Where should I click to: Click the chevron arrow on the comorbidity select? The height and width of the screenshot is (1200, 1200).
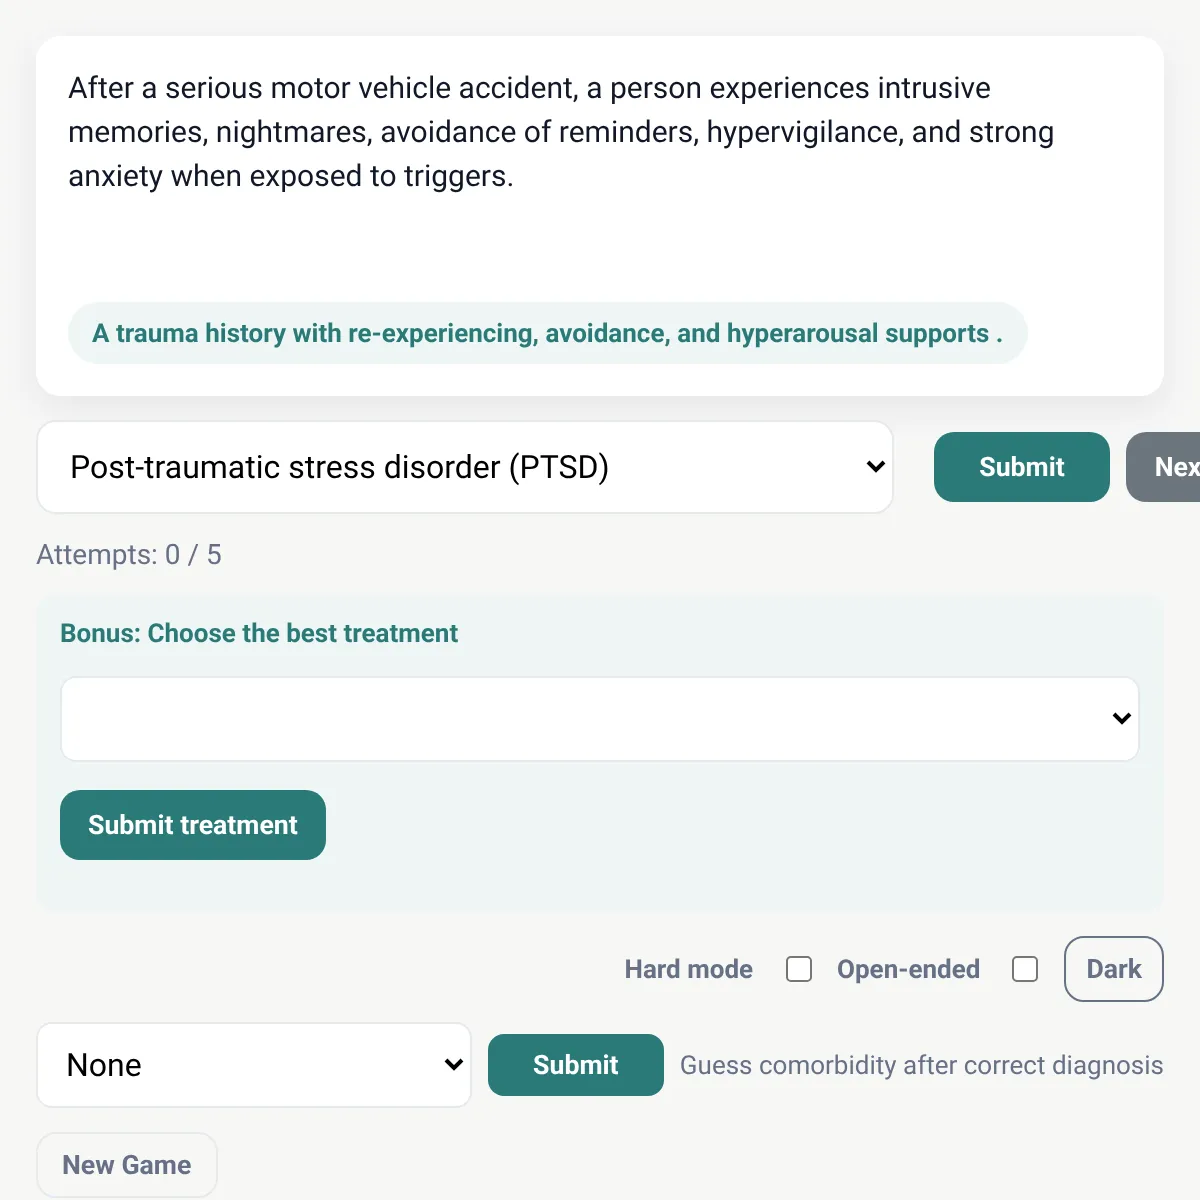[453, 1065]
